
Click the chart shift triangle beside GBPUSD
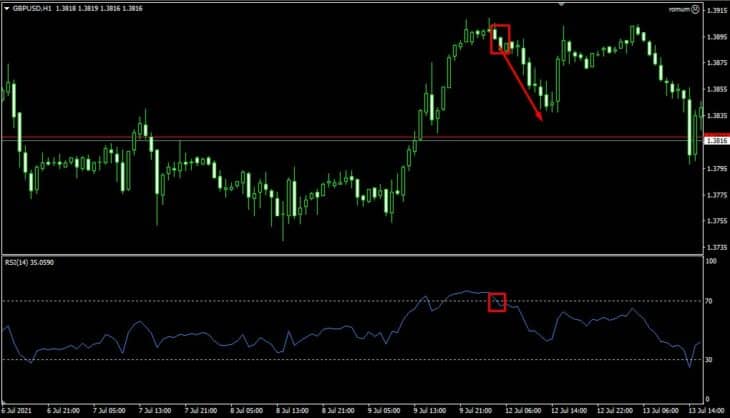[7, 9]
